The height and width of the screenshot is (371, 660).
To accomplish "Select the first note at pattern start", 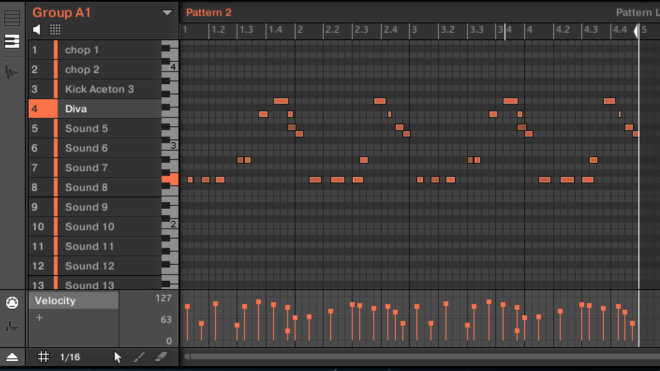I will (x=190, y=180).
